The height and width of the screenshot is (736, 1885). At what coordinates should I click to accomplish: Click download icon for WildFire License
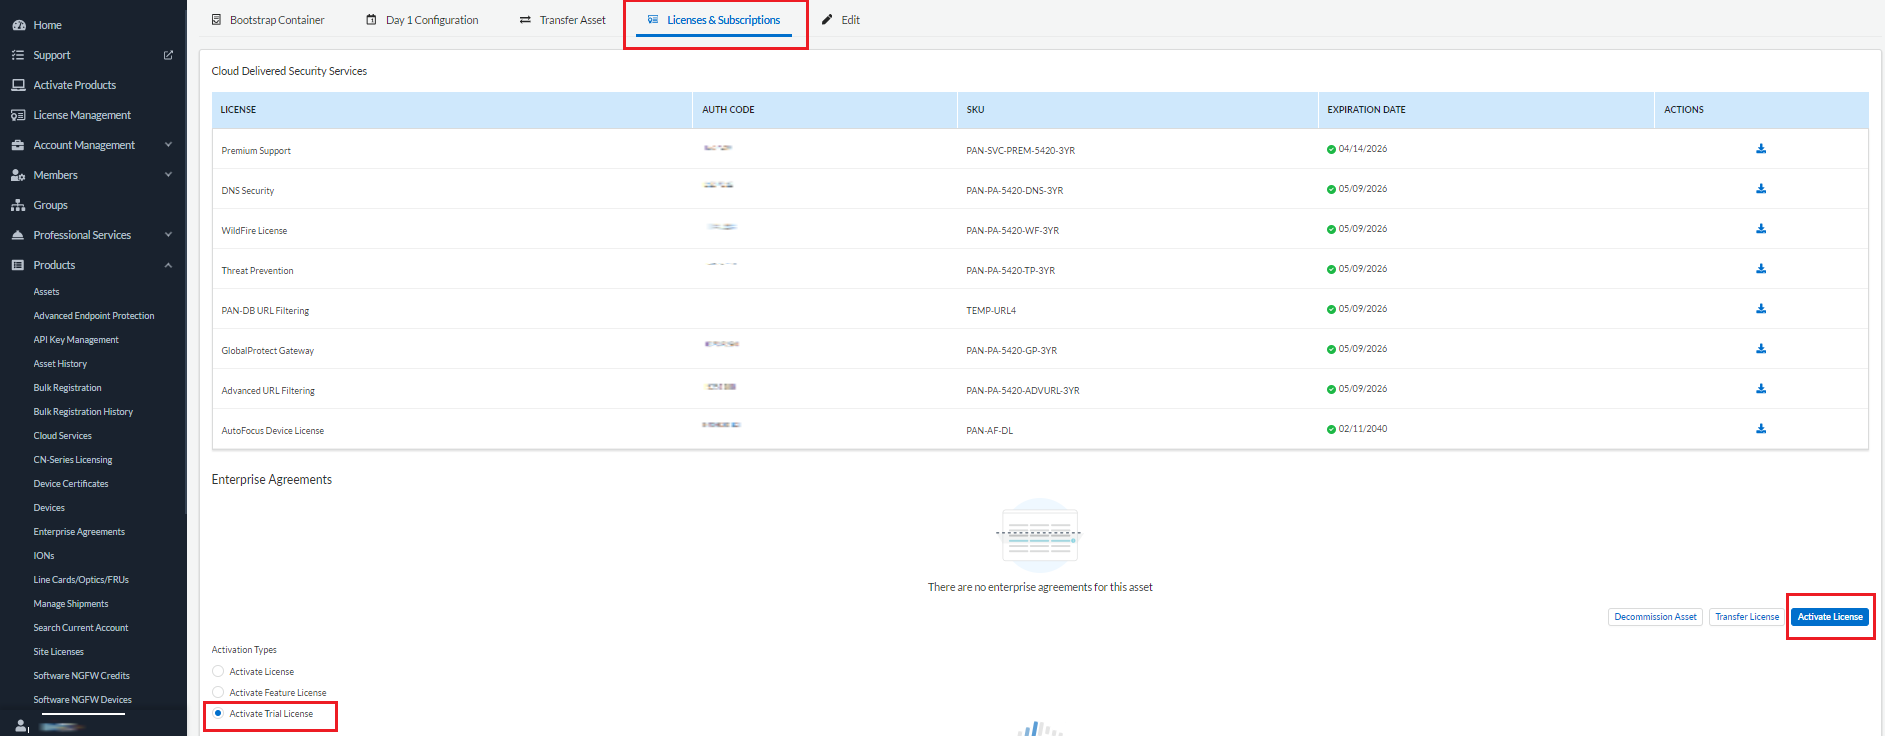(x=1761, y=229)
